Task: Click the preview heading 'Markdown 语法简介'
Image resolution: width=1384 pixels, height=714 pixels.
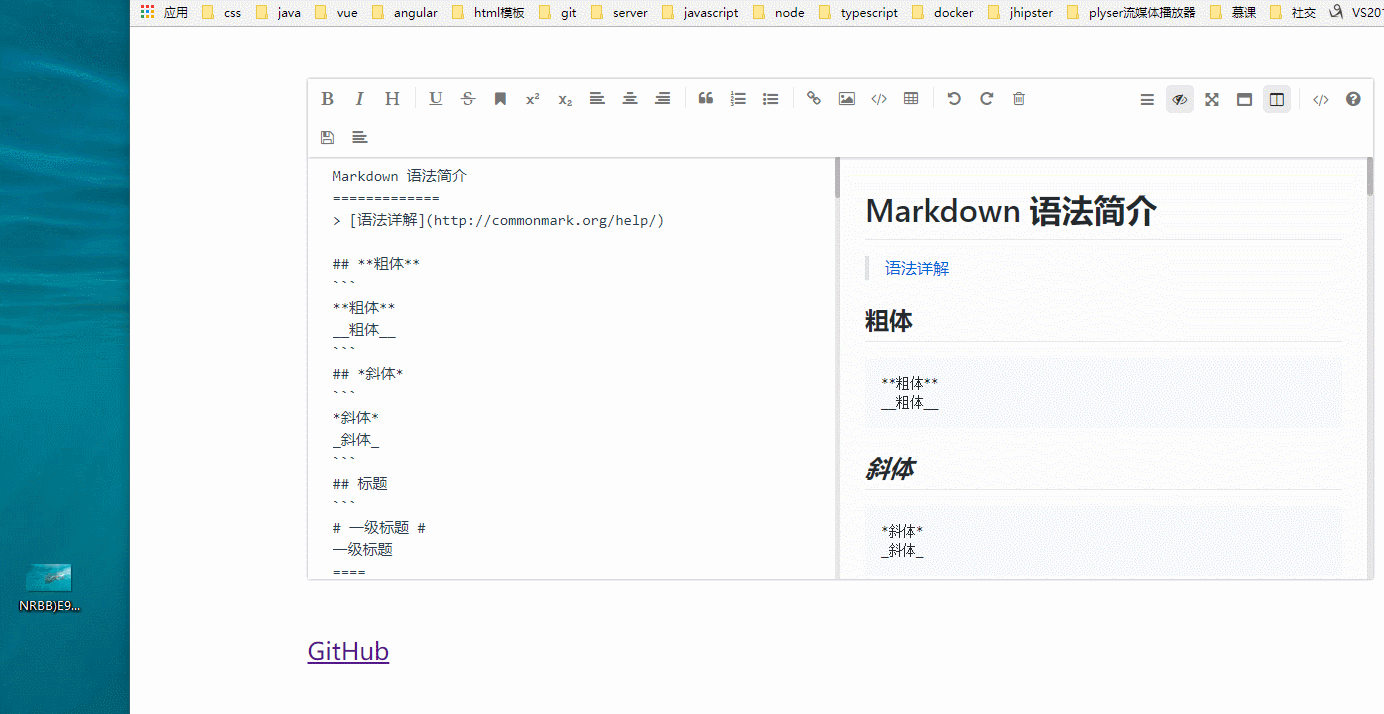Action: [x=1011, y=211]
